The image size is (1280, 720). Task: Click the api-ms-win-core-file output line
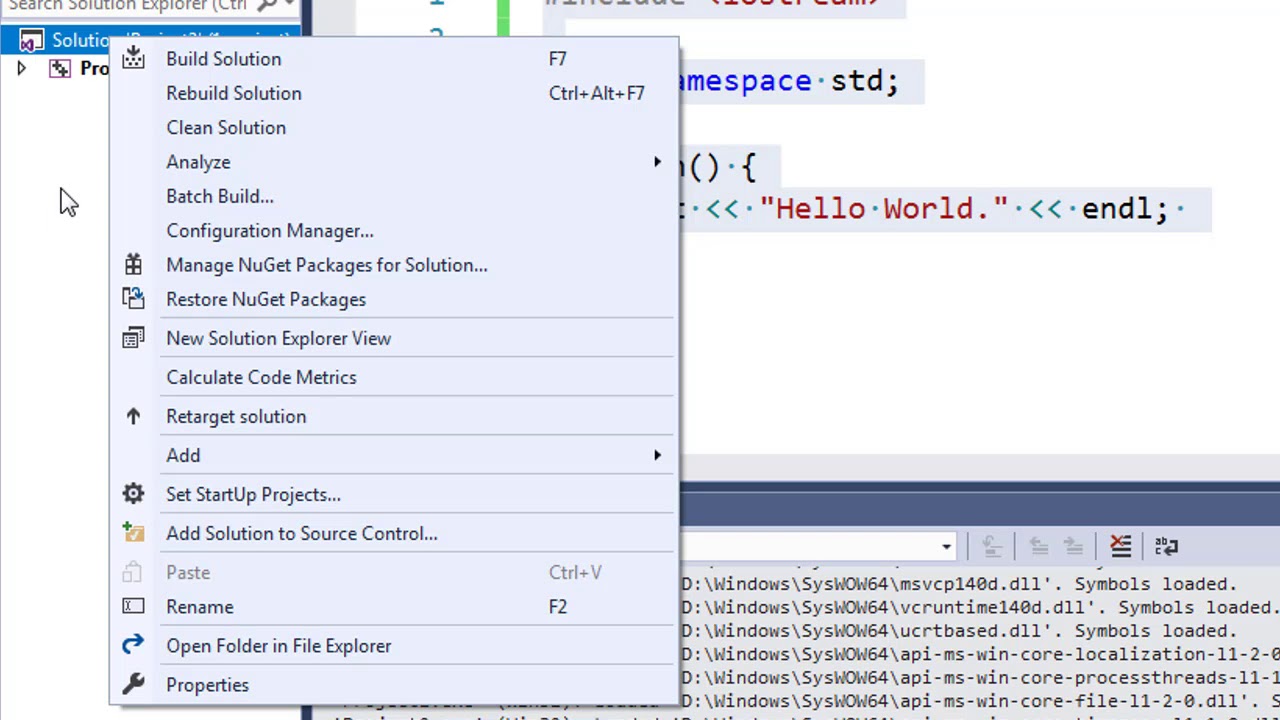(x=980, y=702)
